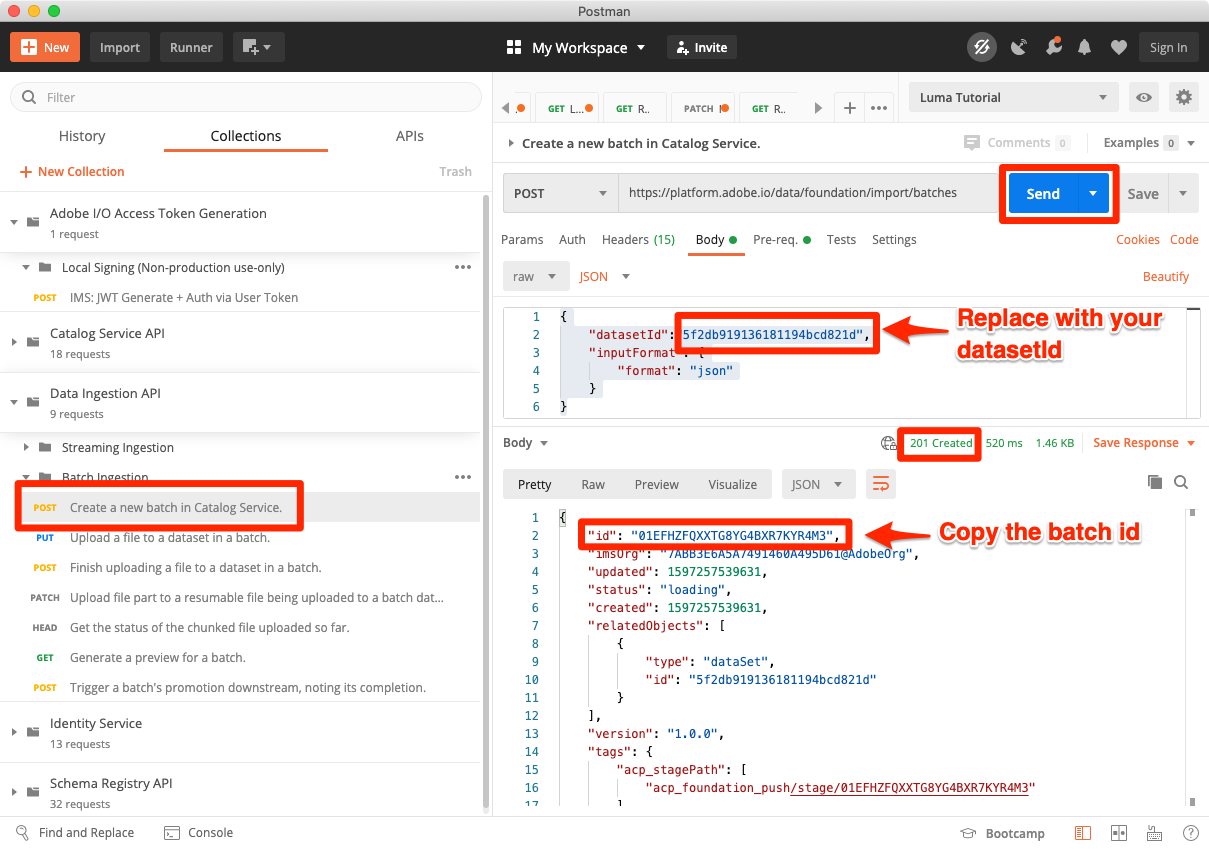1209x849 pixels.
Task: Open new window plus icon dropdown
Action: (259, 47)
